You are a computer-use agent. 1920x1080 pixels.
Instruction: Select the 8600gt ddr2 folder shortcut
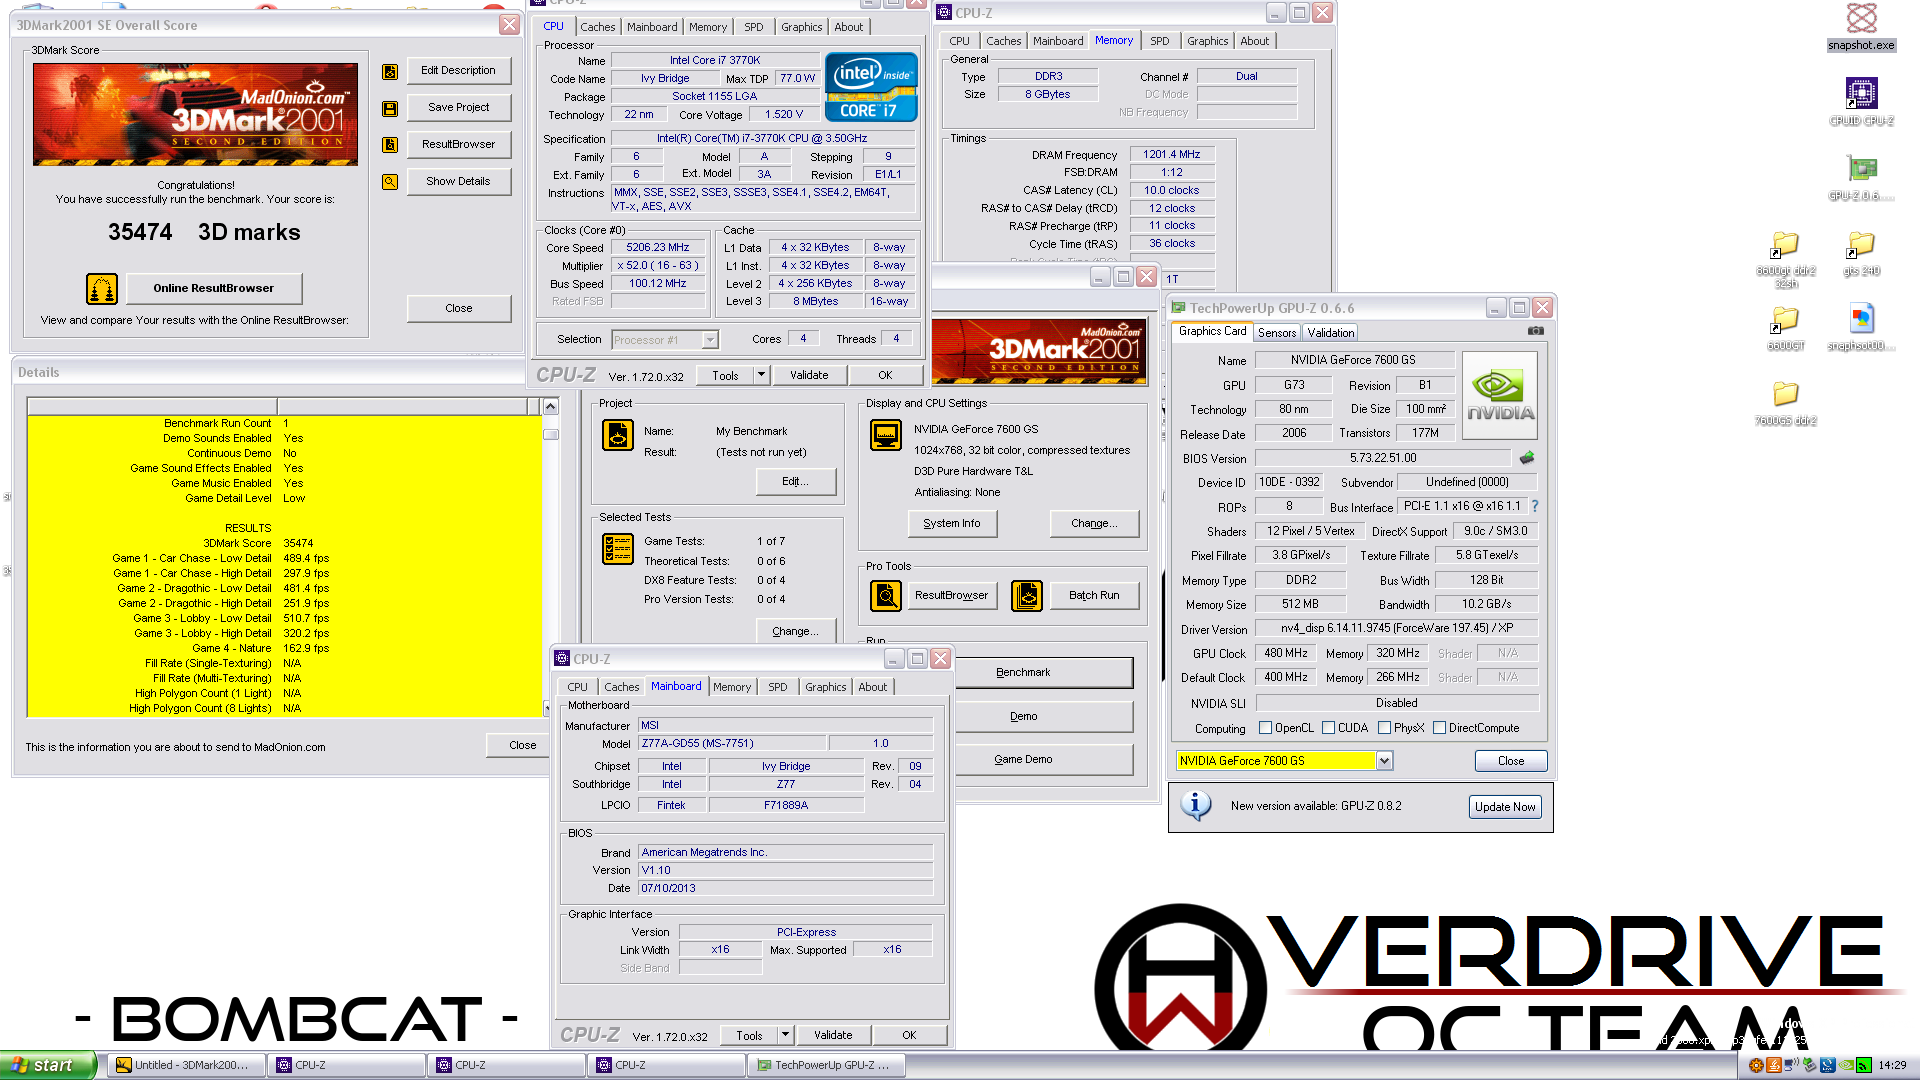point(1786,259)
